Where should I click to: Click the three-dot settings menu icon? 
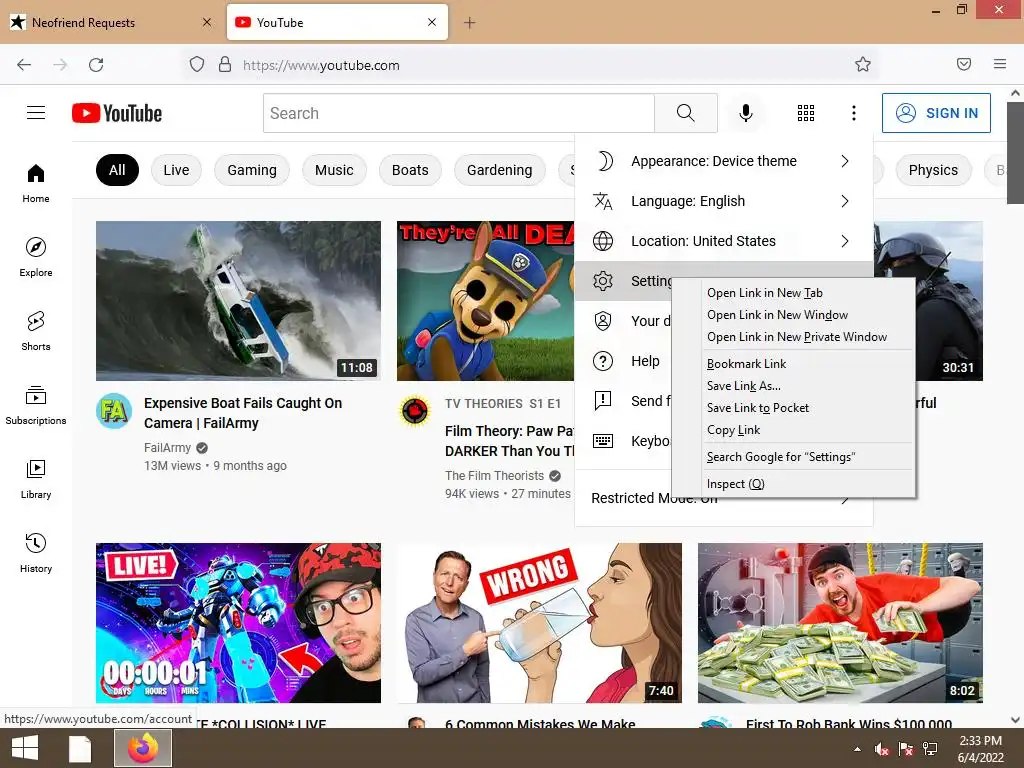pyautogui.click(x=854, y=113)
